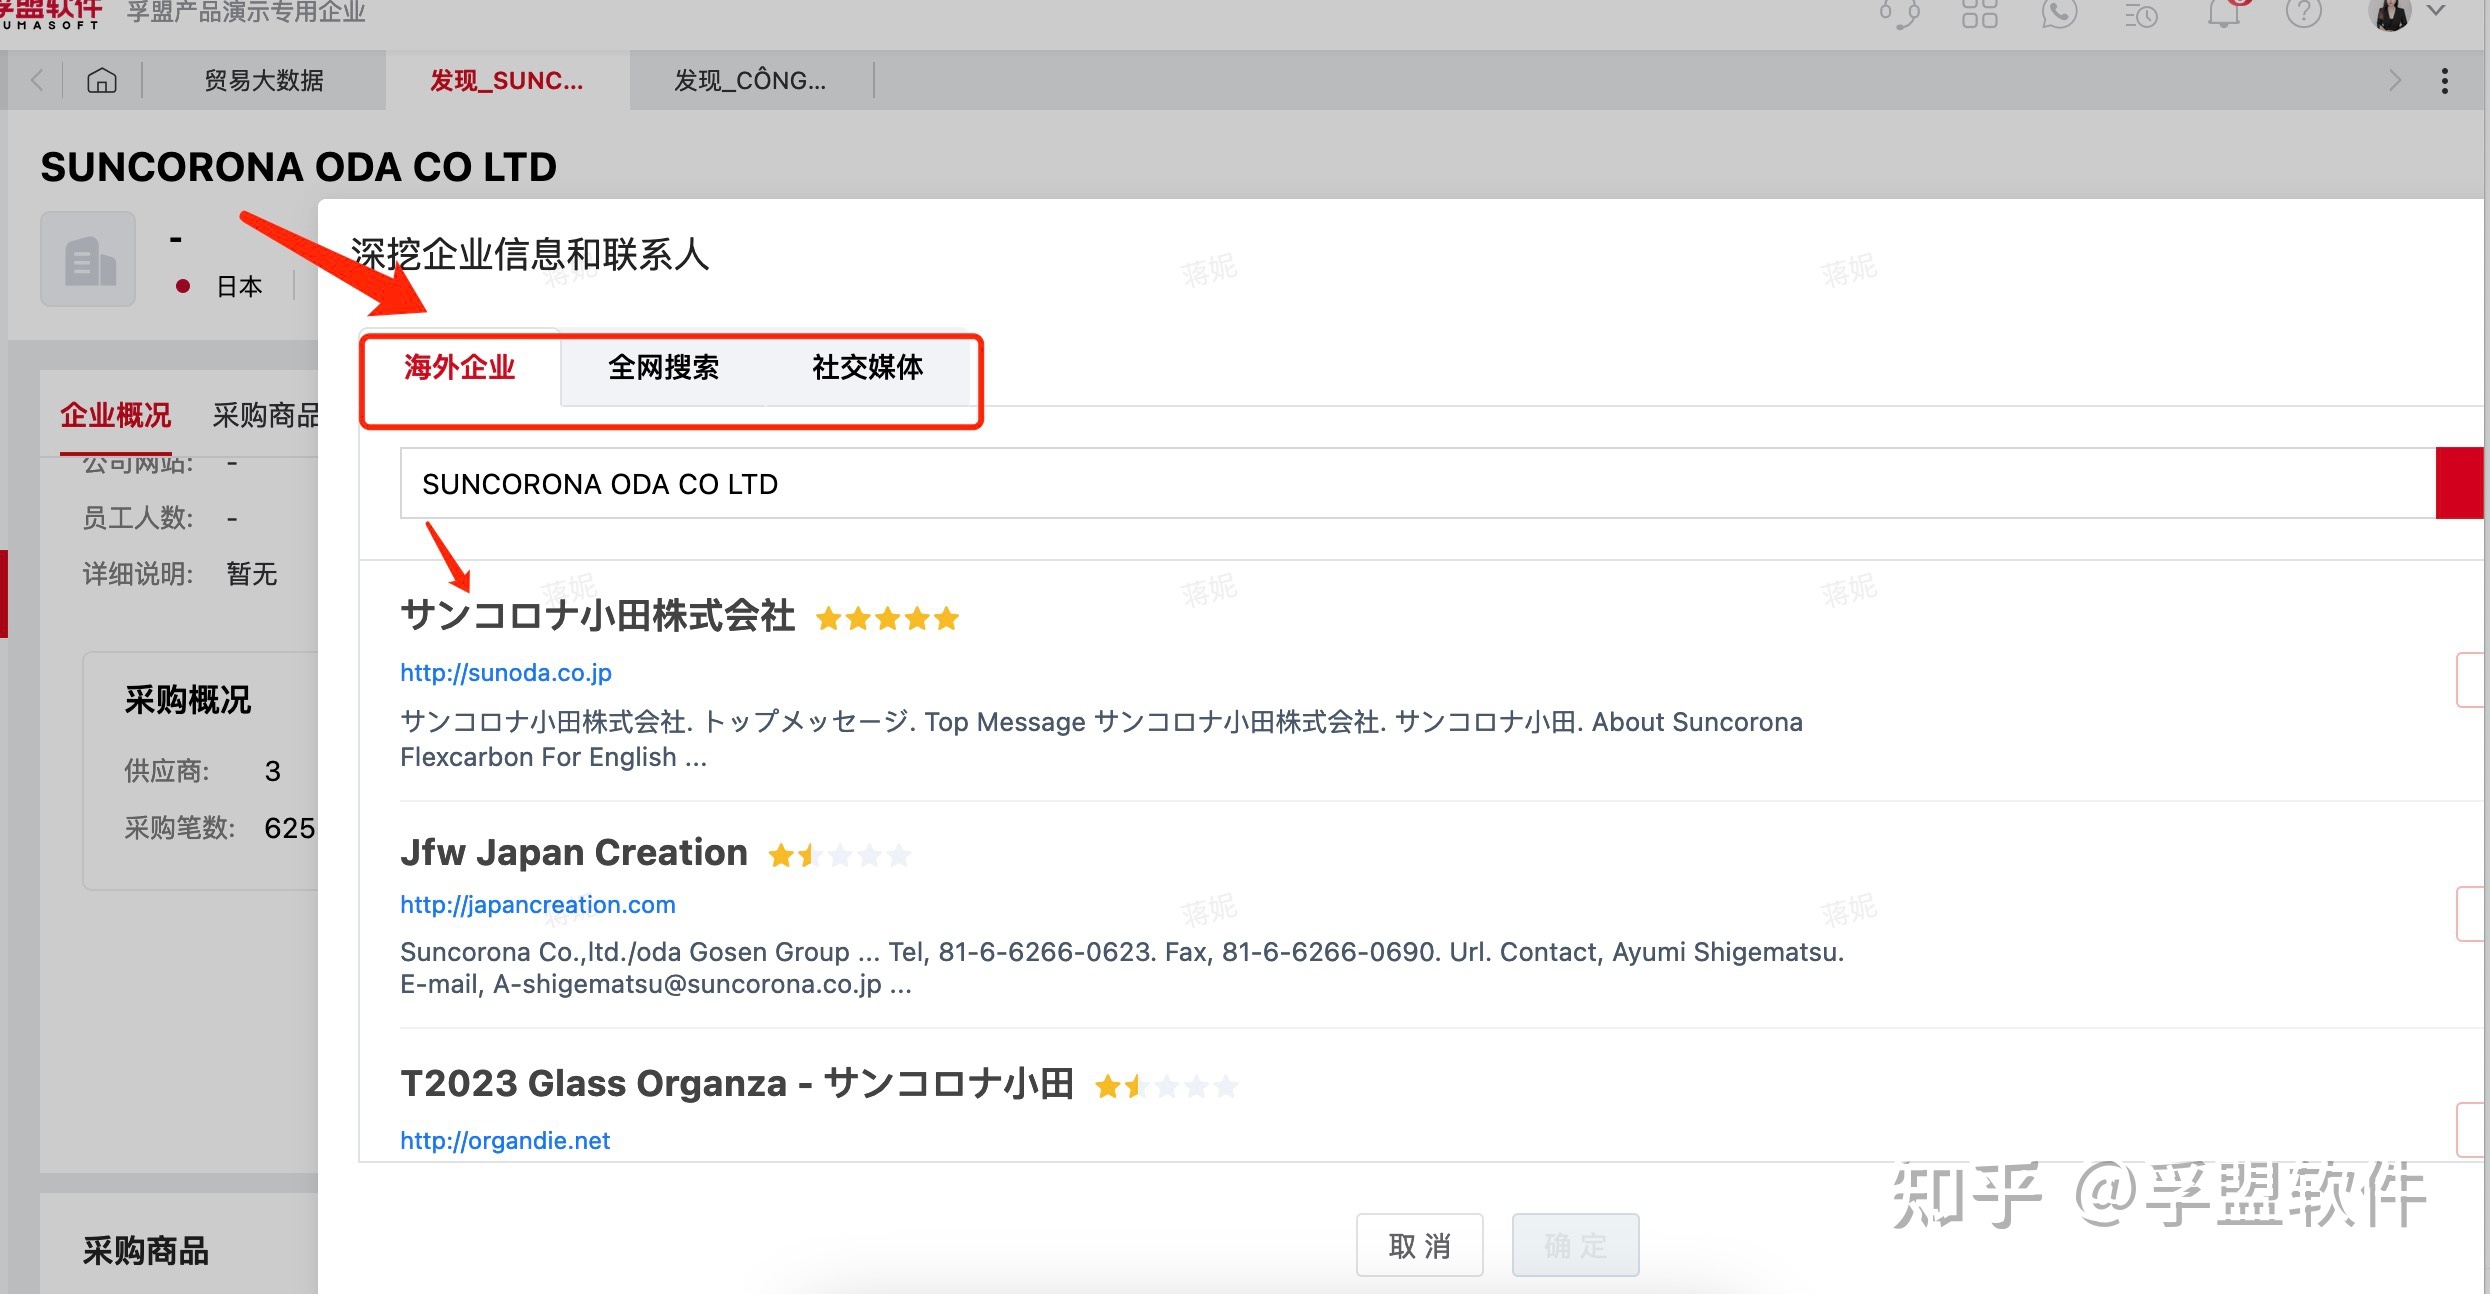
Task: Open the customer service headset icon
Action: click(1899, 14)
